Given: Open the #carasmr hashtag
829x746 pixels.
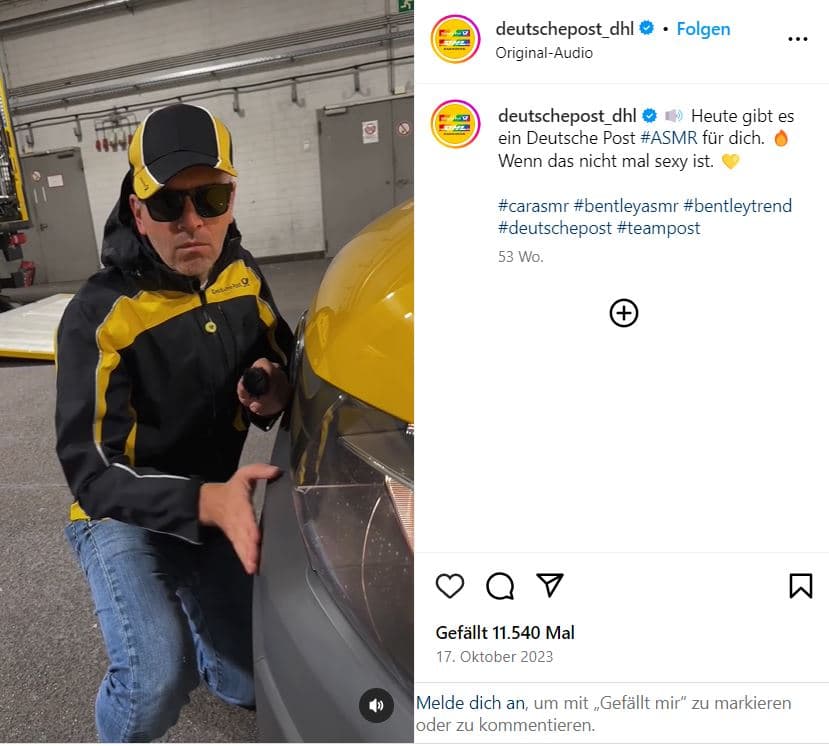Looking at the screenshot, I should (x=533, y=206).
